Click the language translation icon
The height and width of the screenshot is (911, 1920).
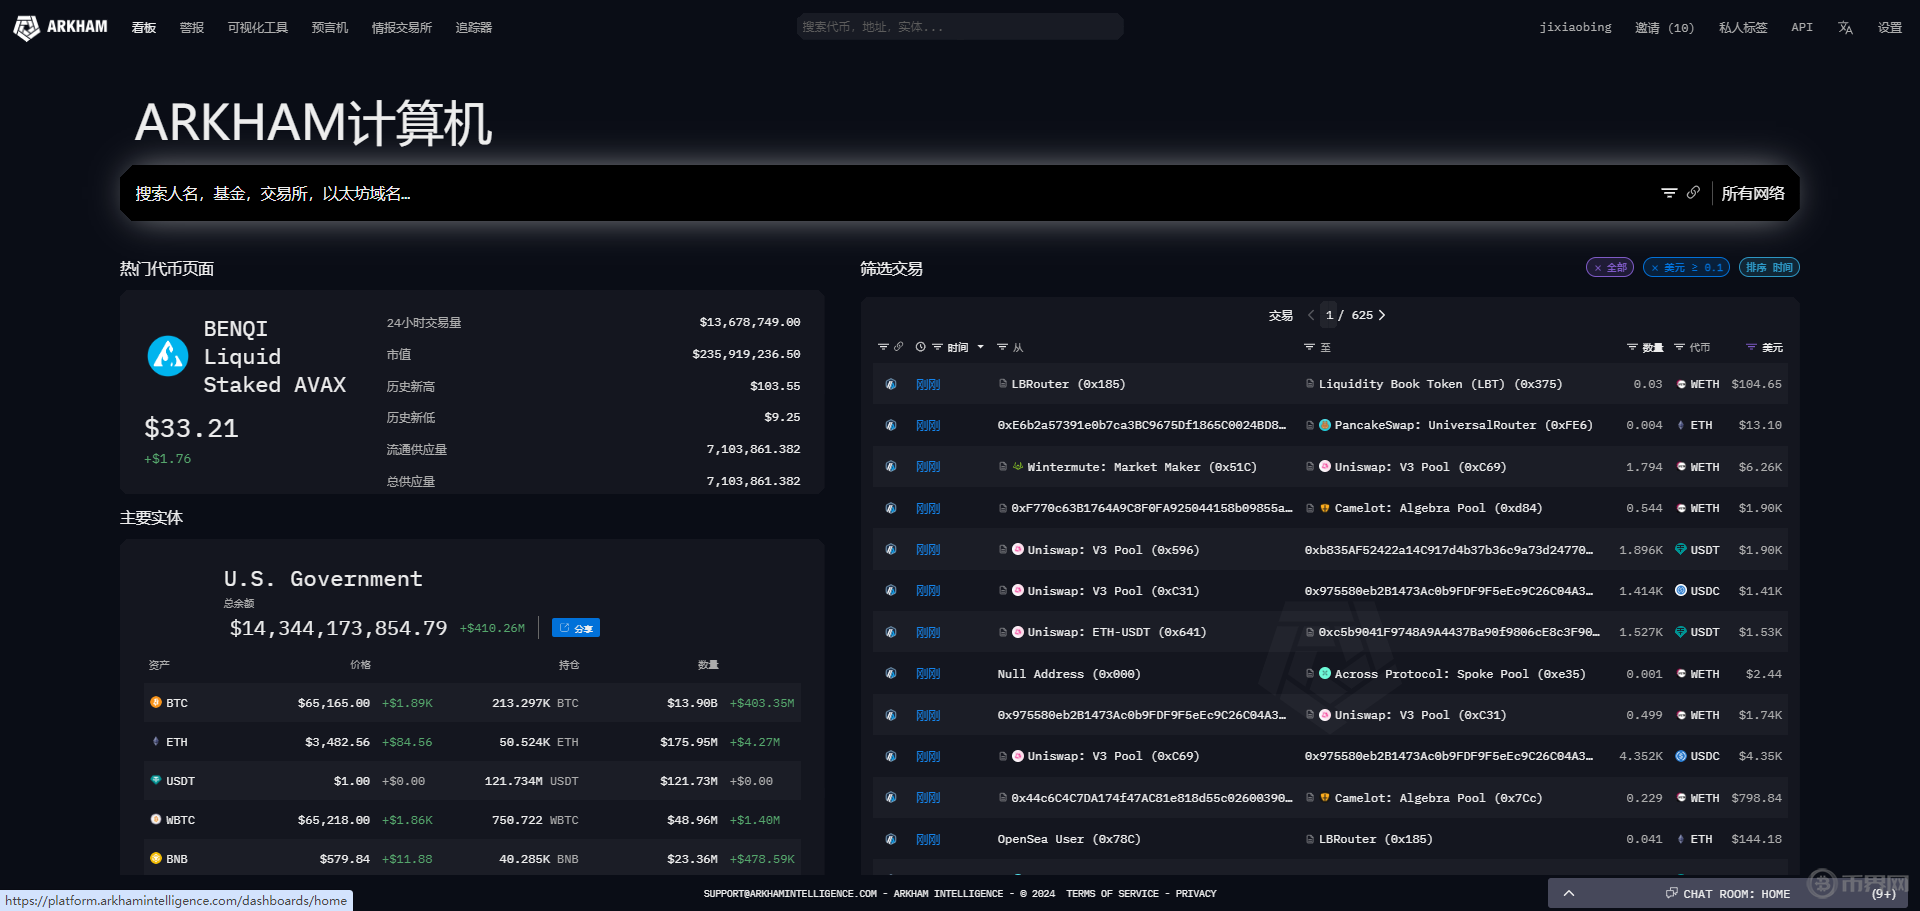(1845, 28)
